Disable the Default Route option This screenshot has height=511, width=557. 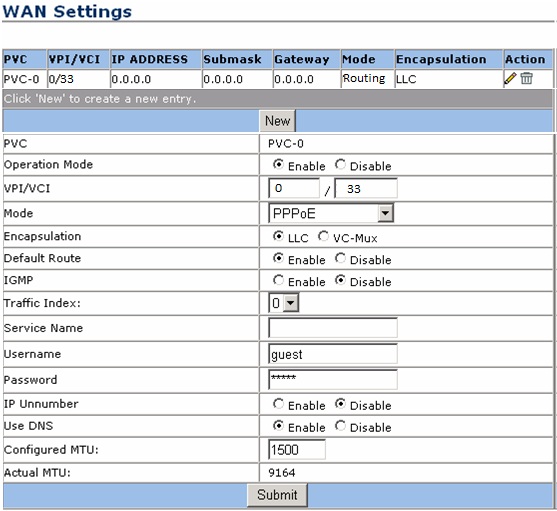(340, 258)
